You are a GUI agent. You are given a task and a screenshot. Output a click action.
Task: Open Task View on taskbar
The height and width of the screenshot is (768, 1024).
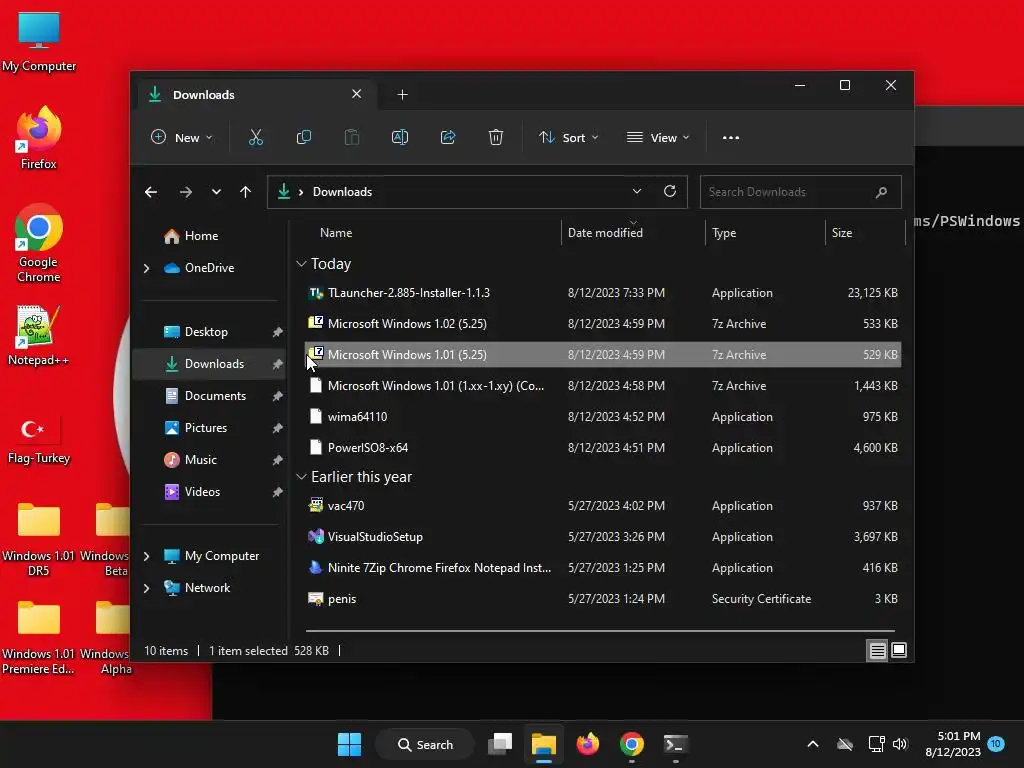click(x=500, y=744)
